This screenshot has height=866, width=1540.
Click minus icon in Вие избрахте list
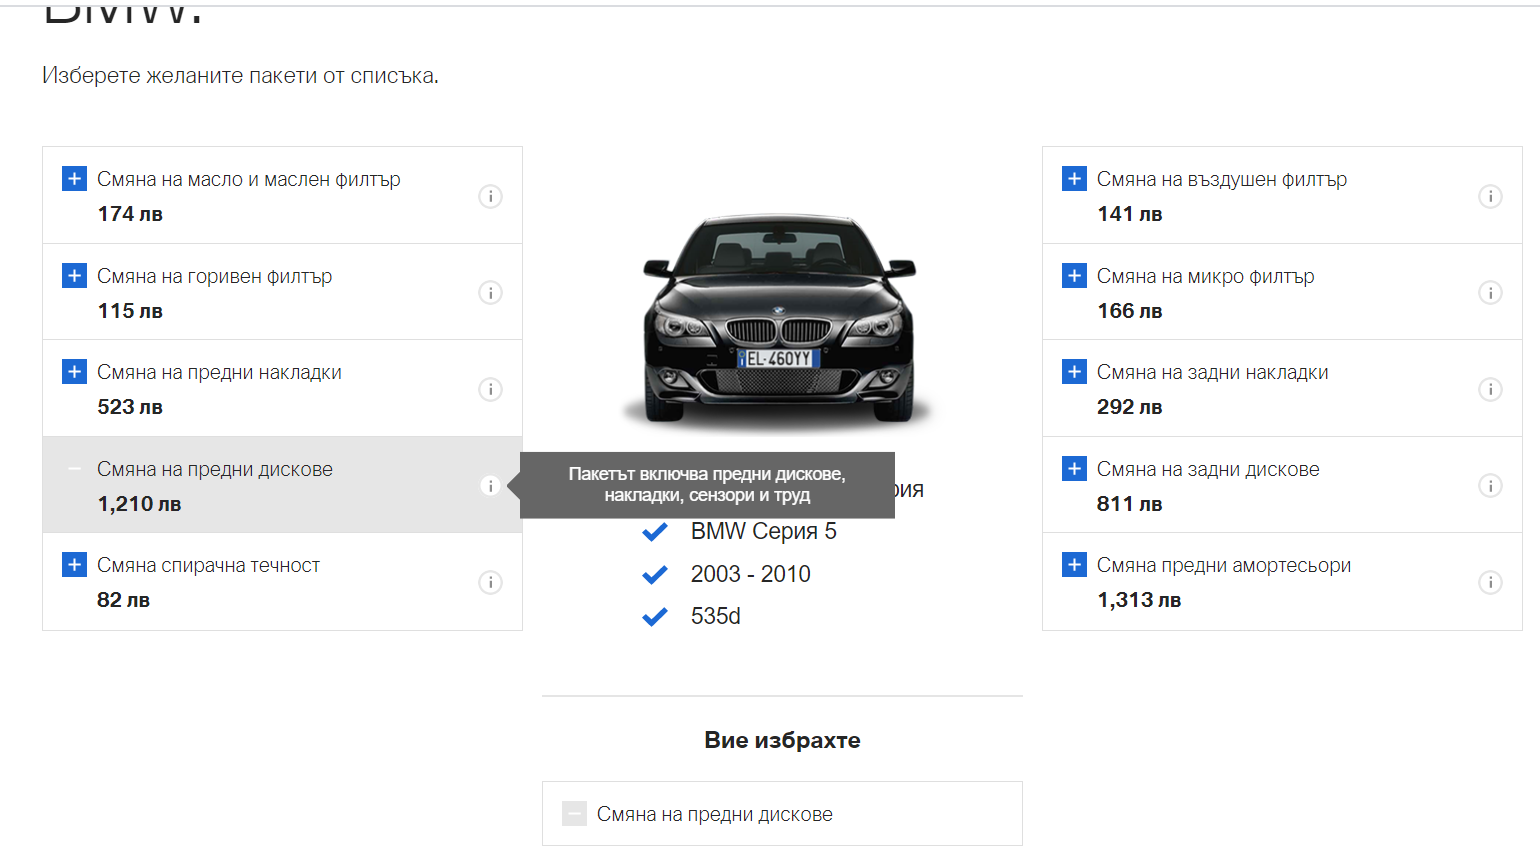pyautogui.click(x=574, y=813)
